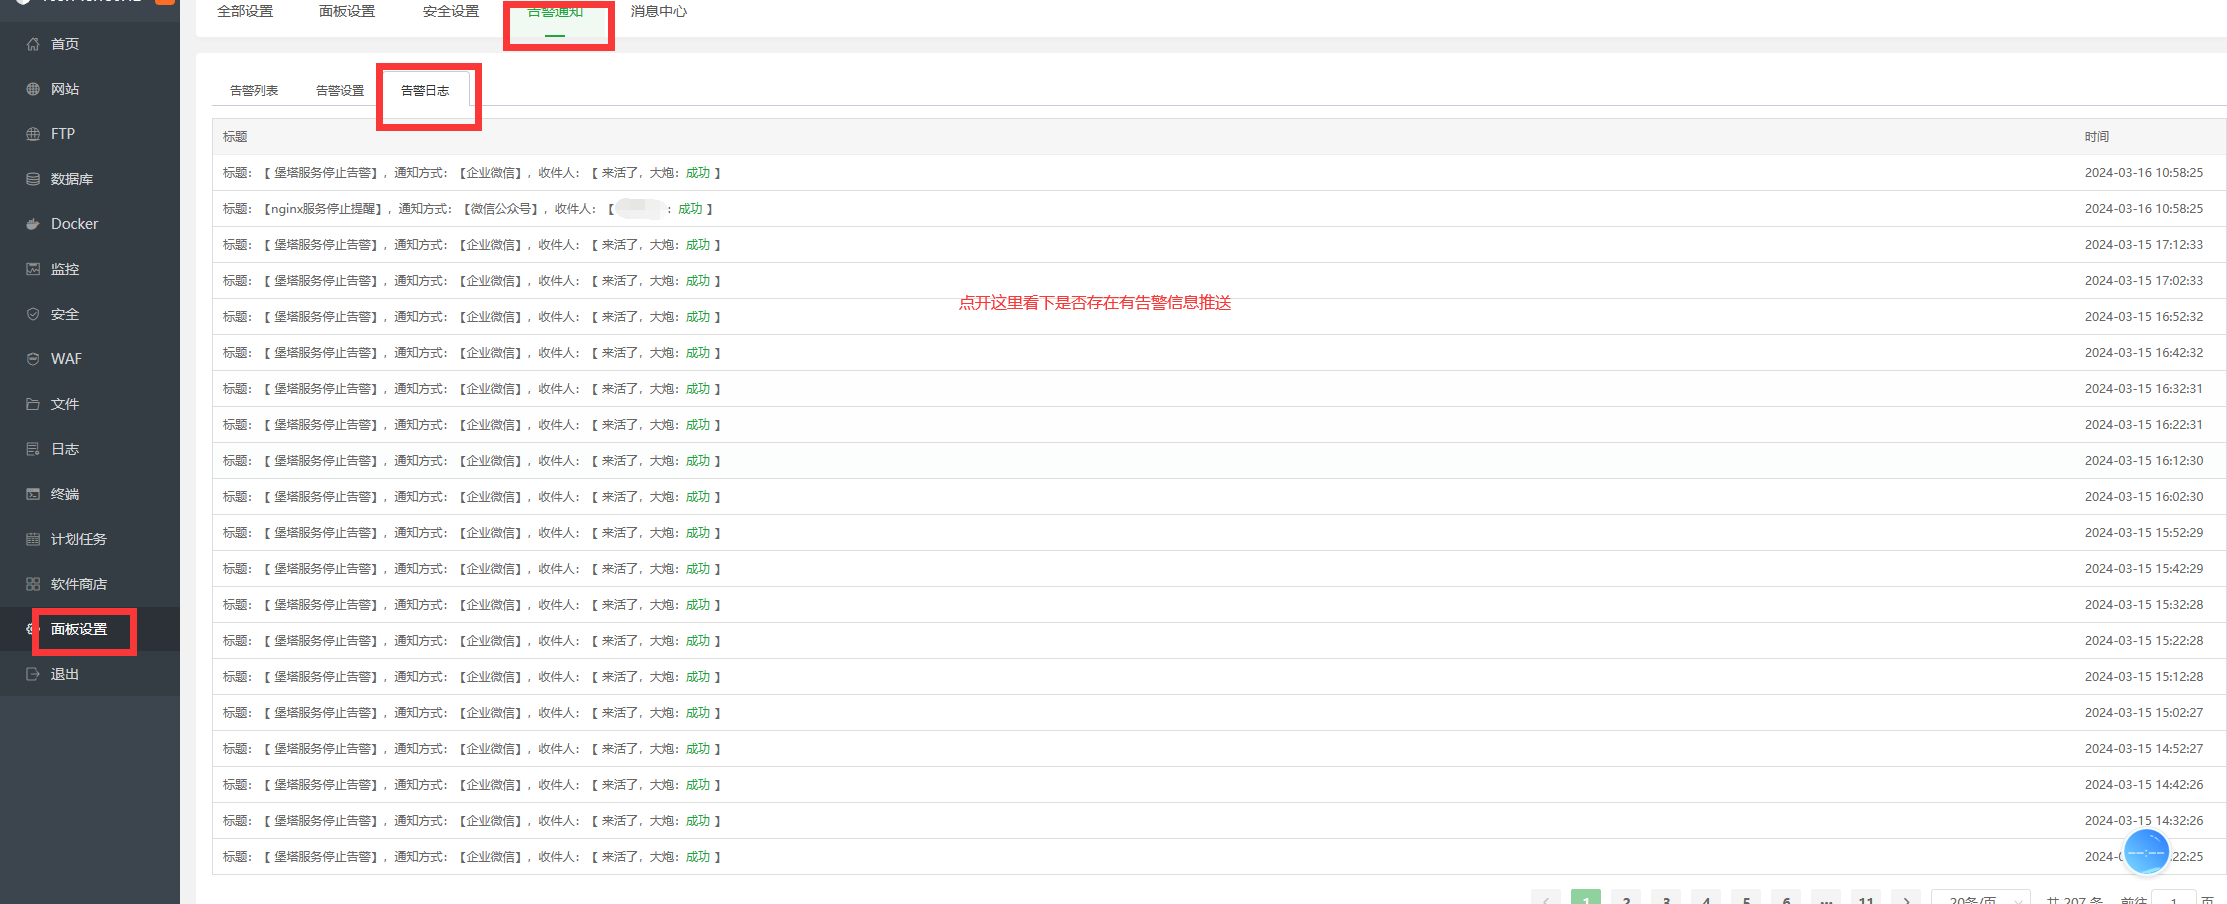2227x904 pixels.
Task: Click the go-to page number input
Action: pyautogui.click(x=2173, y=898)
